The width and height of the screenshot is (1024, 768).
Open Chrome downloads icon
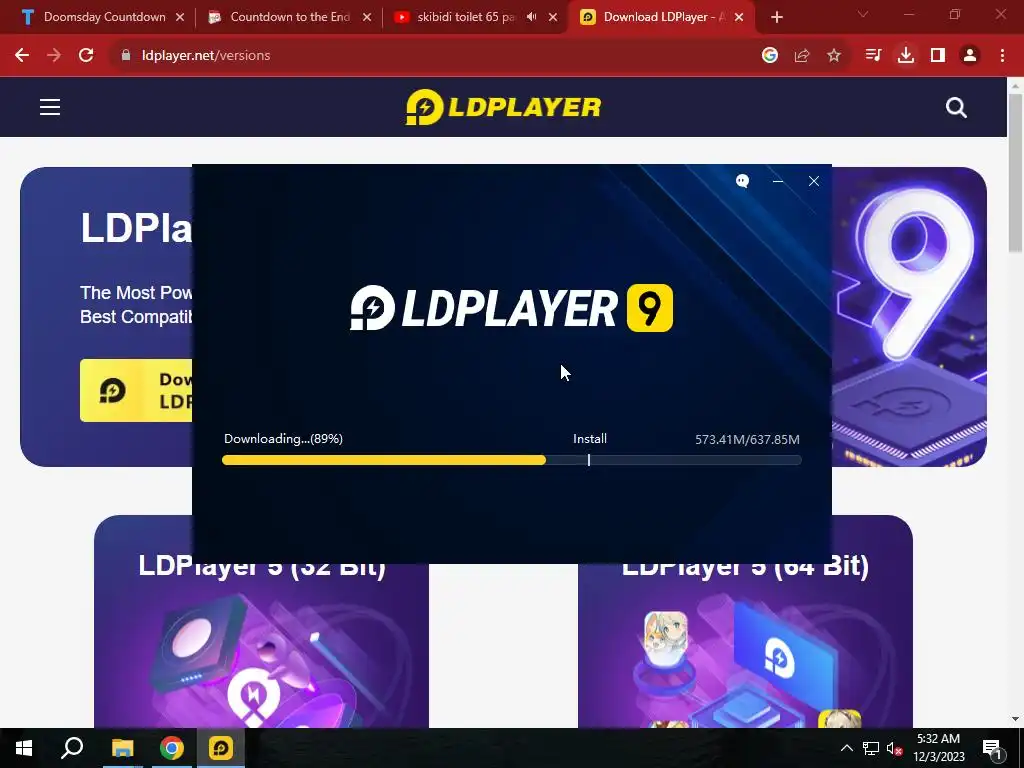[906, 56]
